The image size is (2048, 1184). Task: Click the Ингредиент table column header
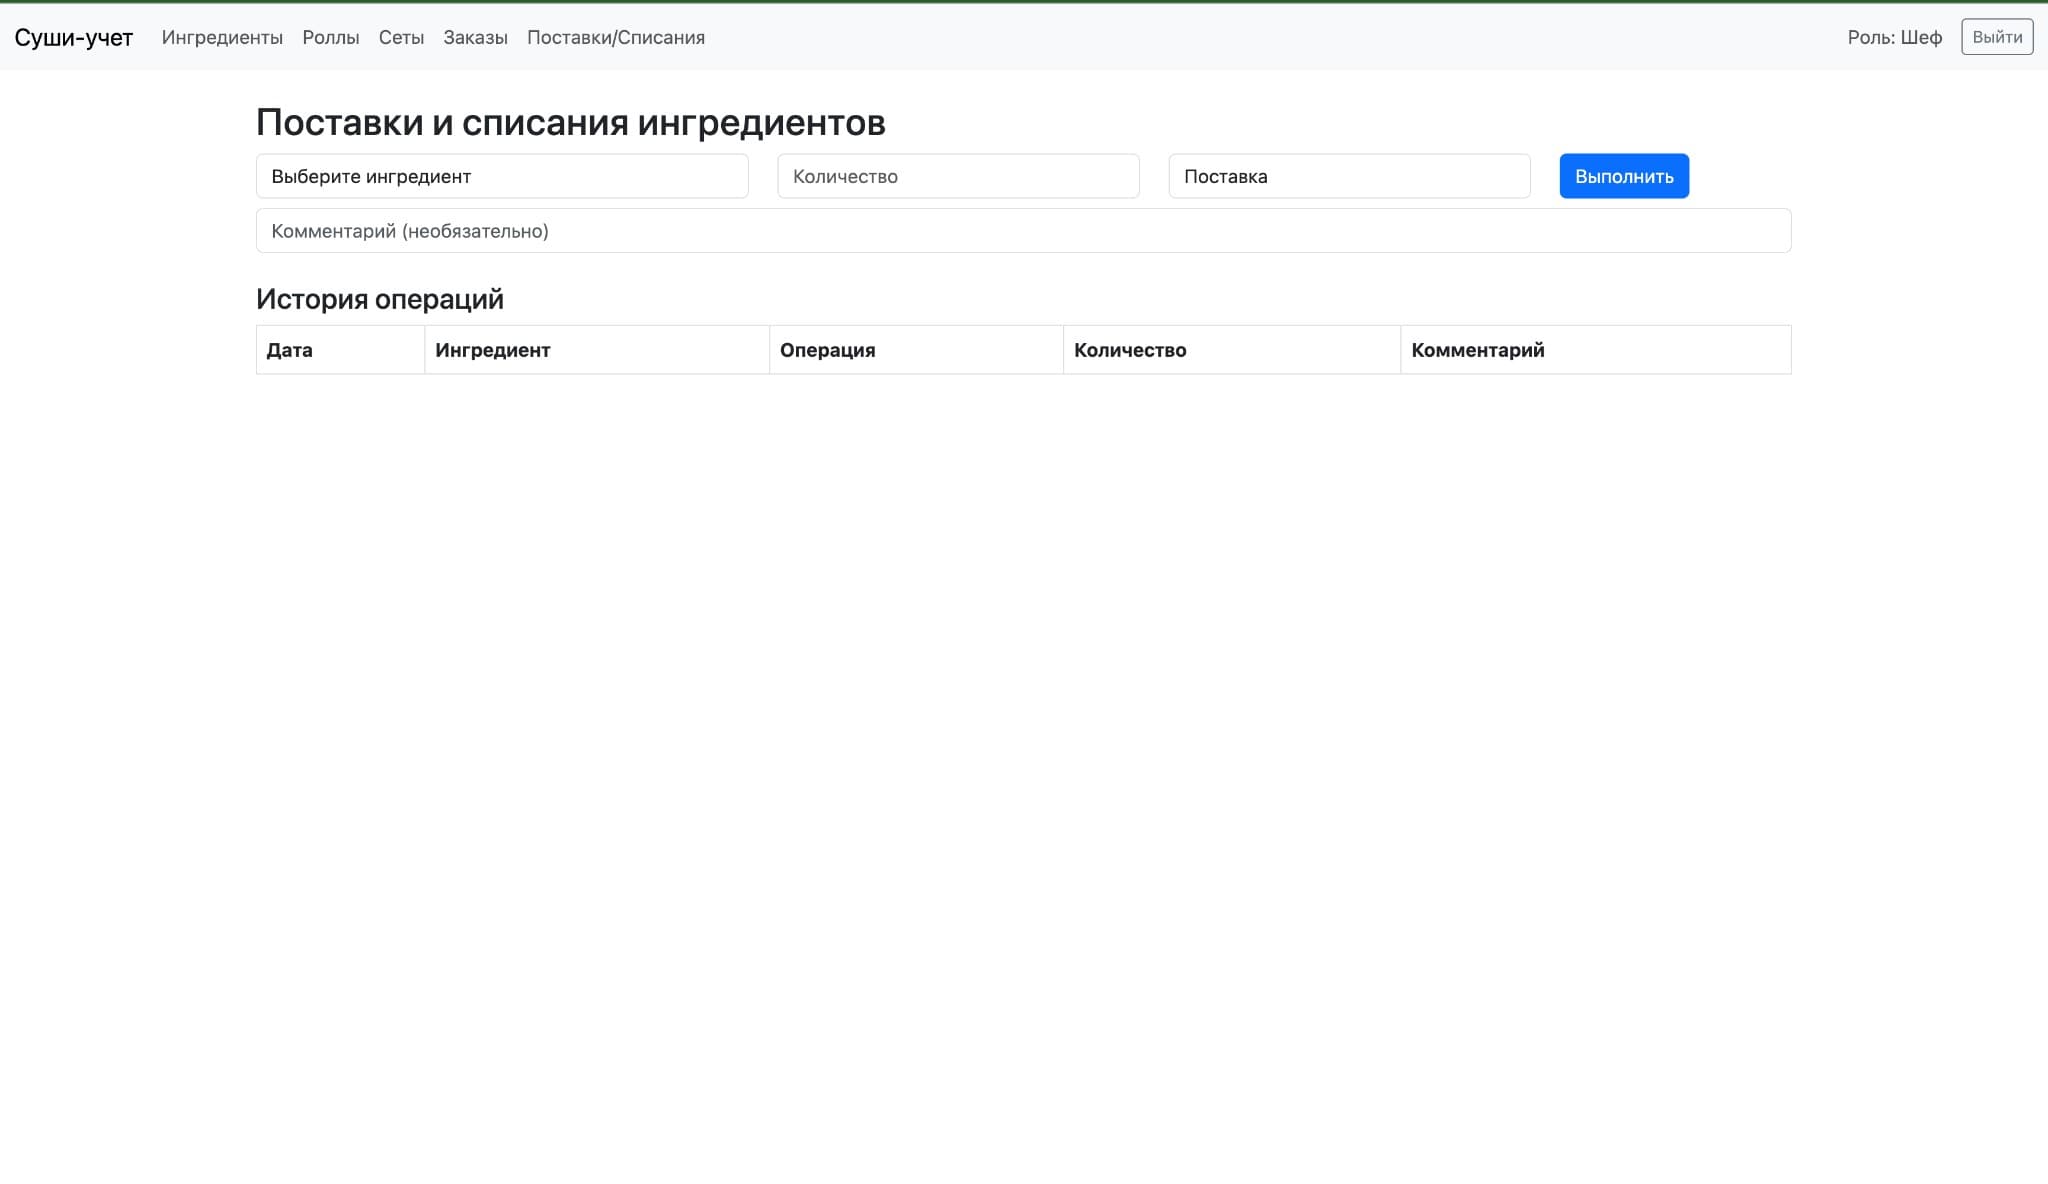click(492, 350)
